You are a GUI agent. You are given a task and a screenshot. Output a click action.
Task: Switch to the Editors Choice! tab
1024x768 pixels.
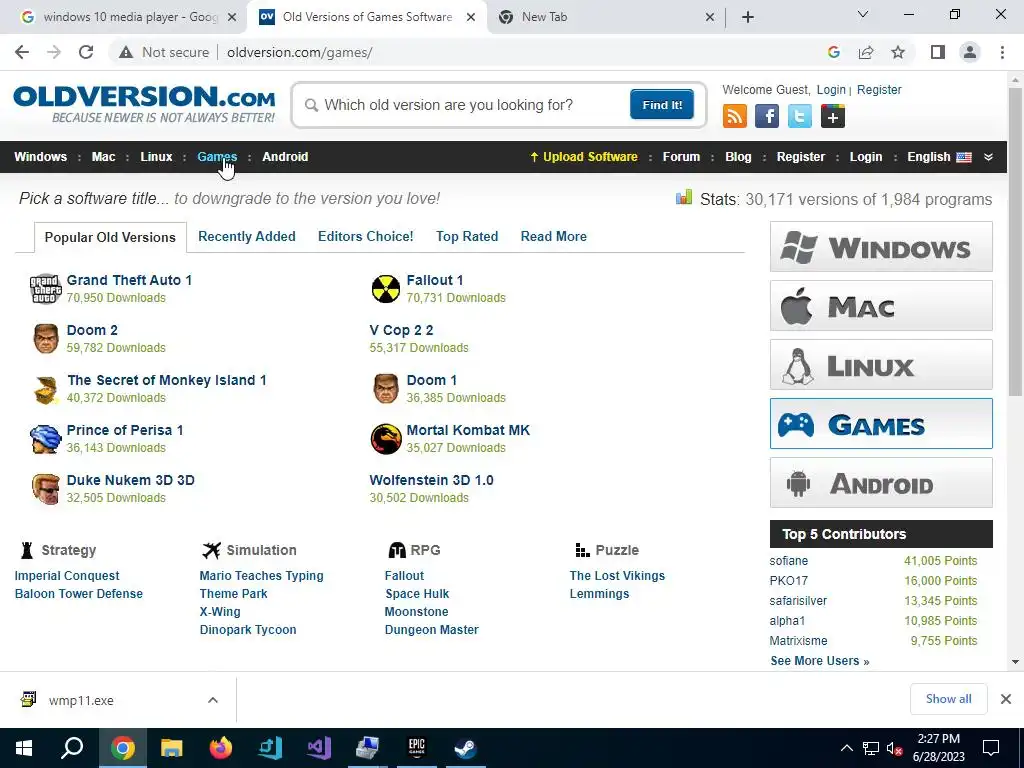tap(366, 236)
